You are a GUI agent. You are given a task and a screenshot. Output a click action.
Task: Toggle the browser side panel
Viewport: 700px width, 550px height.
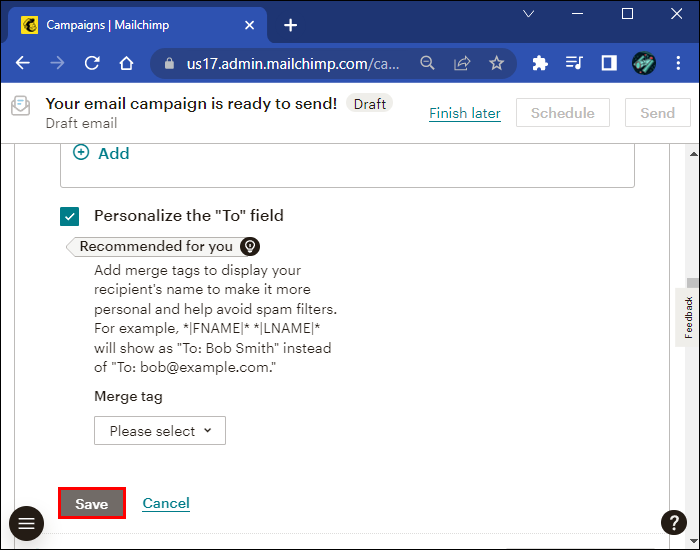[609, 63]
